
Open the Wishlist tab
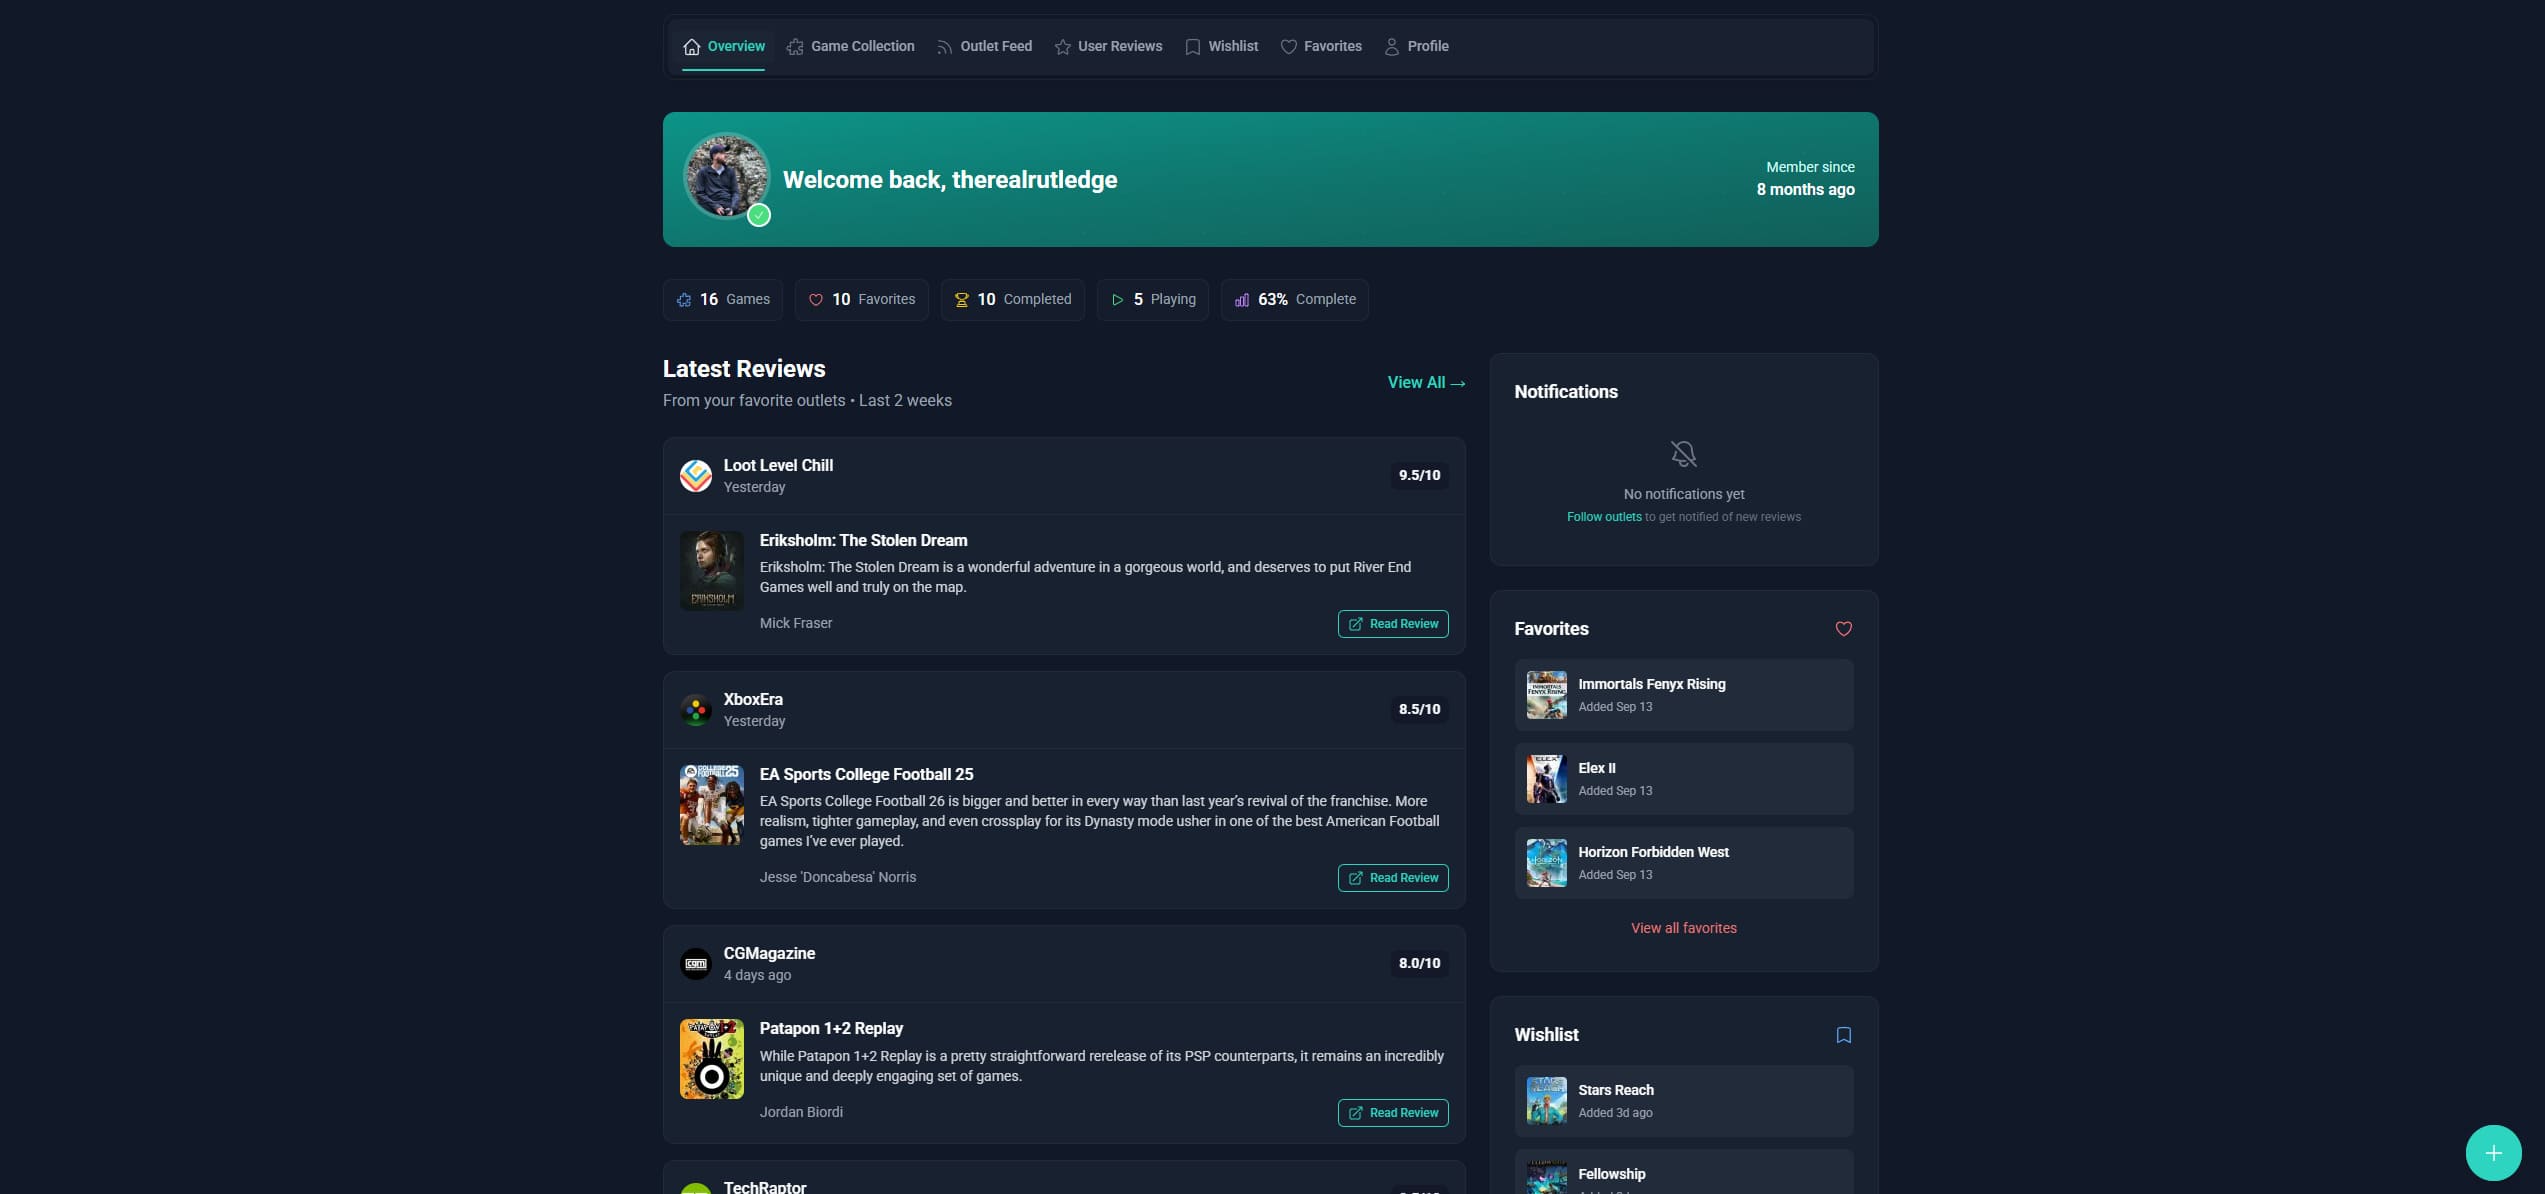tap(1221, 46)
